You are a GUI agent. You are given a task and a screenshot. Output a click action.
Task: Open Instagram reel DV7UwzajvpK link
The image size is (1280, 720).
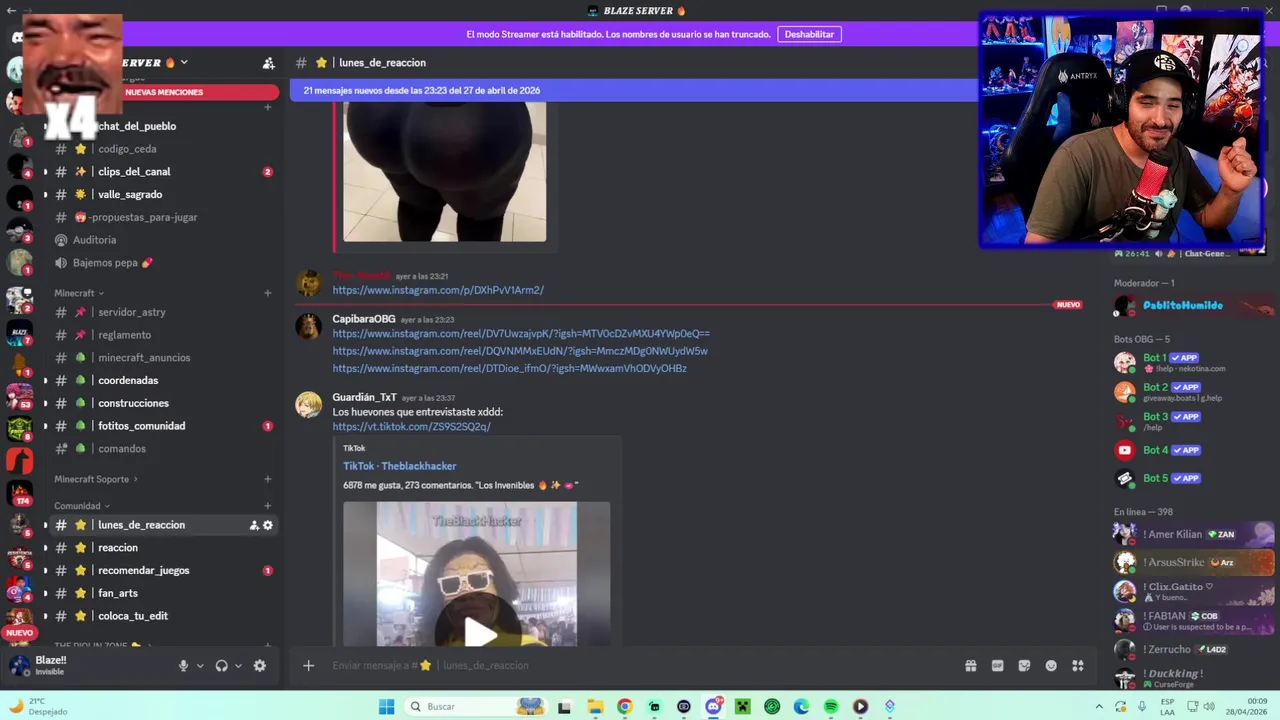pos(521,334)
